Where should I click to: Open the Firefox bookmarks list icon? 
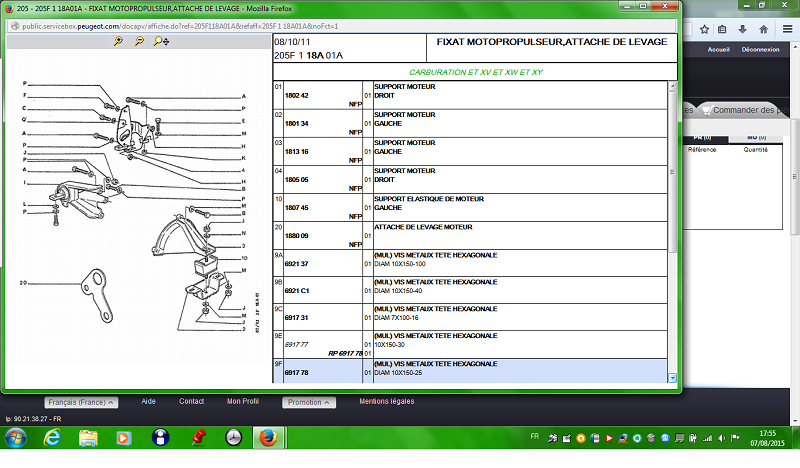[722, 30]
